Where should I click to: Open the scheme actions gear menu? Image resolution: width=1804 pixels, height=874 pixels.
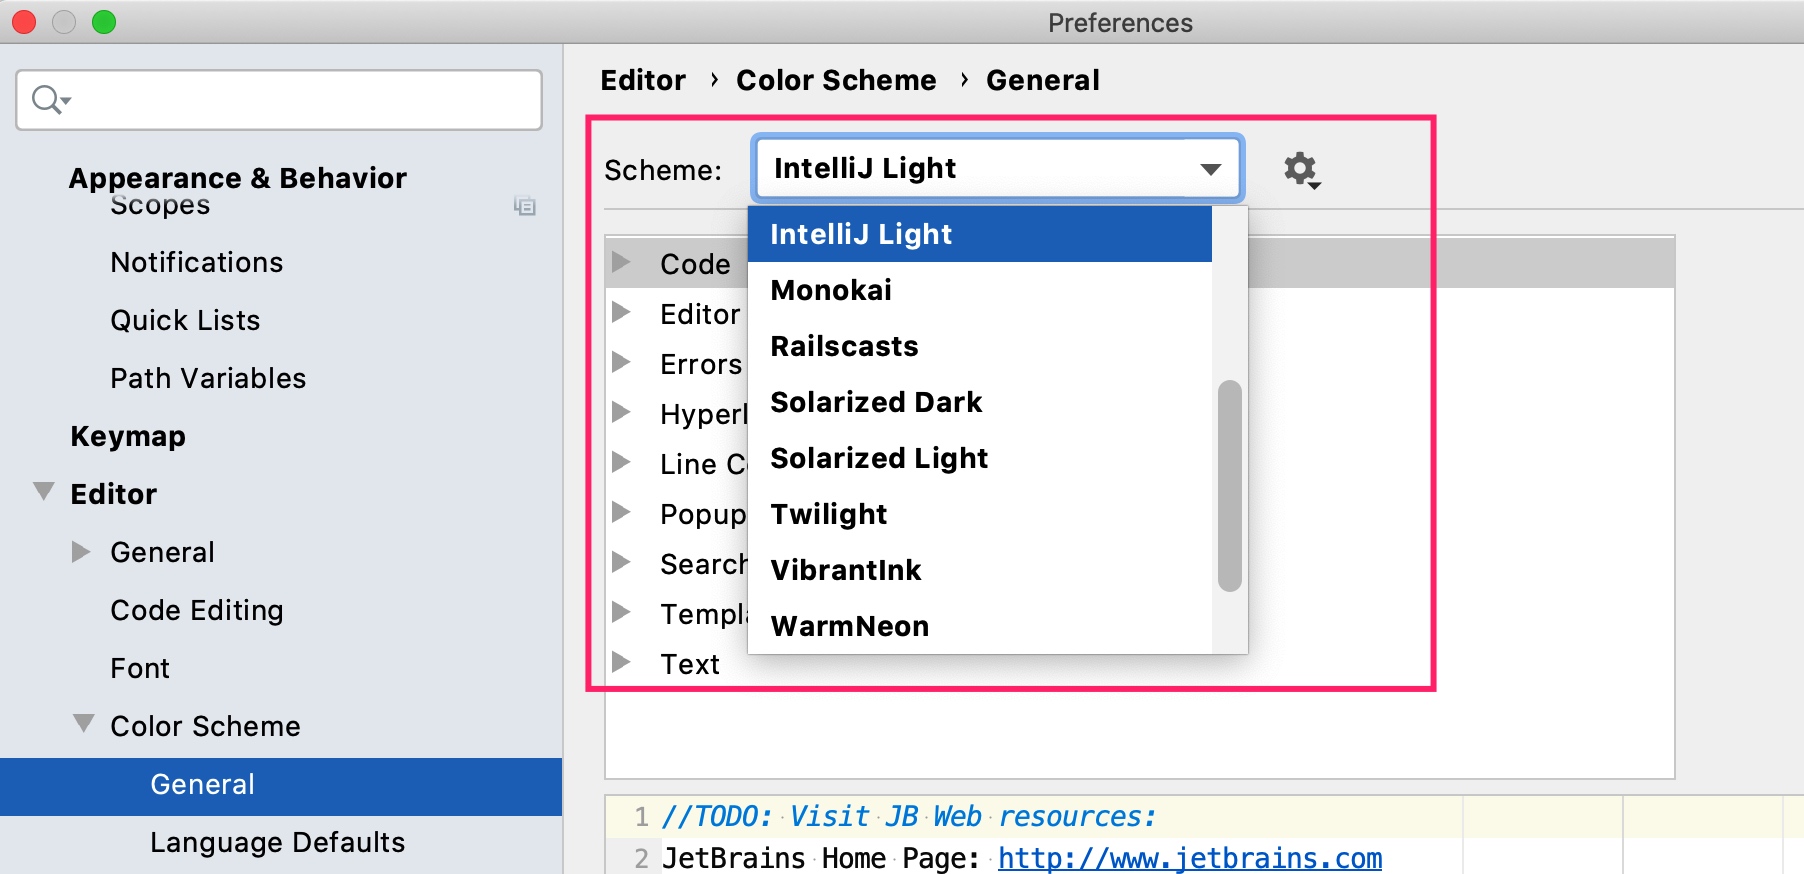click(x=1302, y=170)
